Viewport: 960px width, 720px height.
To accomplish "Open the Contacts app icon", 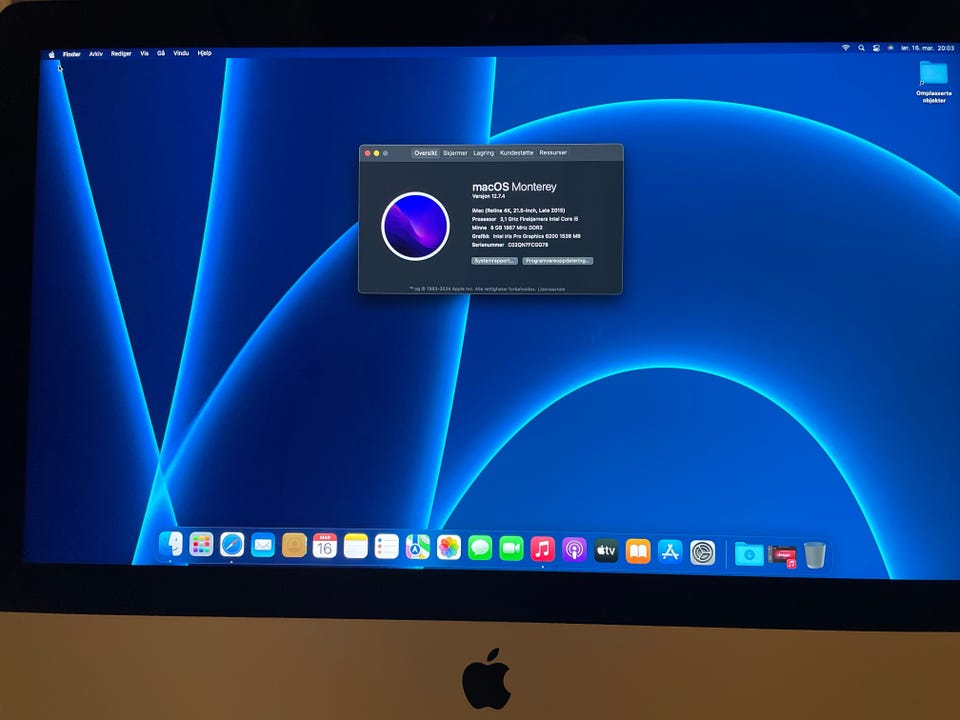I will coord(294,545).
